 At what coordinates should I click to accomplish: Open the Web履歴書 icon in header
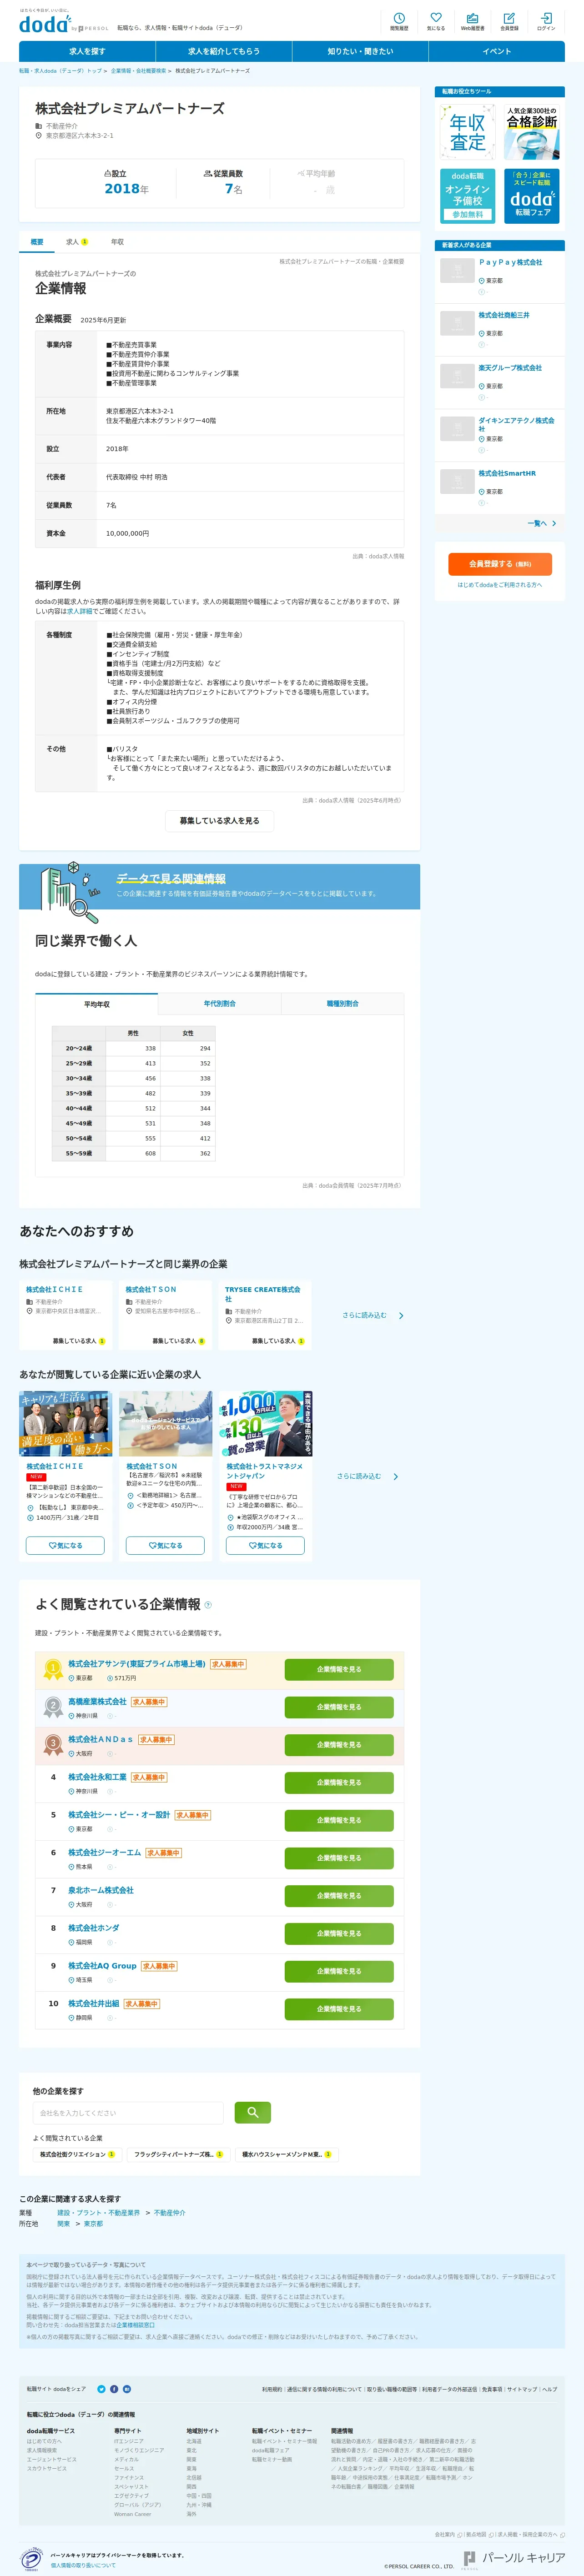pyautogui.click(x=472, y=21)
